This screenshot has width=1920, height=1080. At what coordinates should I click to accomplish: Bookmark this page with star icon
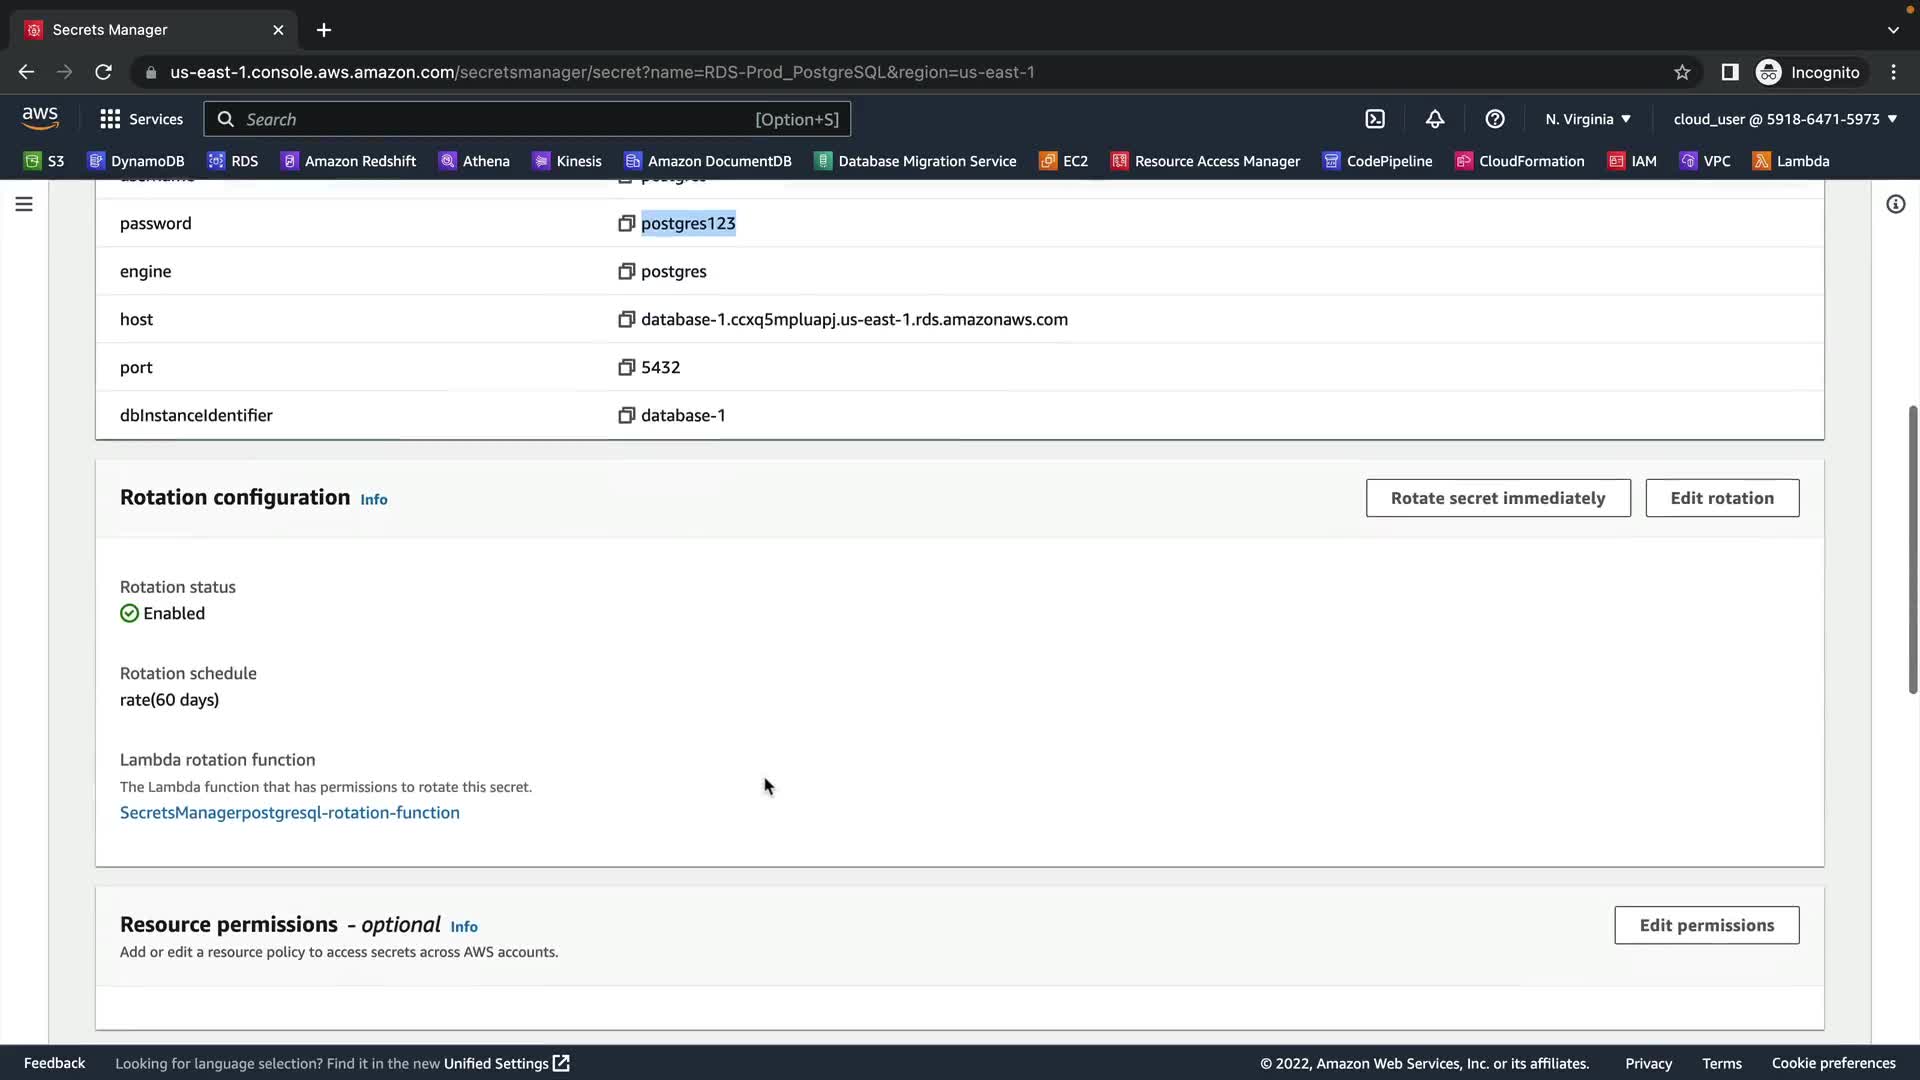[1682, 72]
